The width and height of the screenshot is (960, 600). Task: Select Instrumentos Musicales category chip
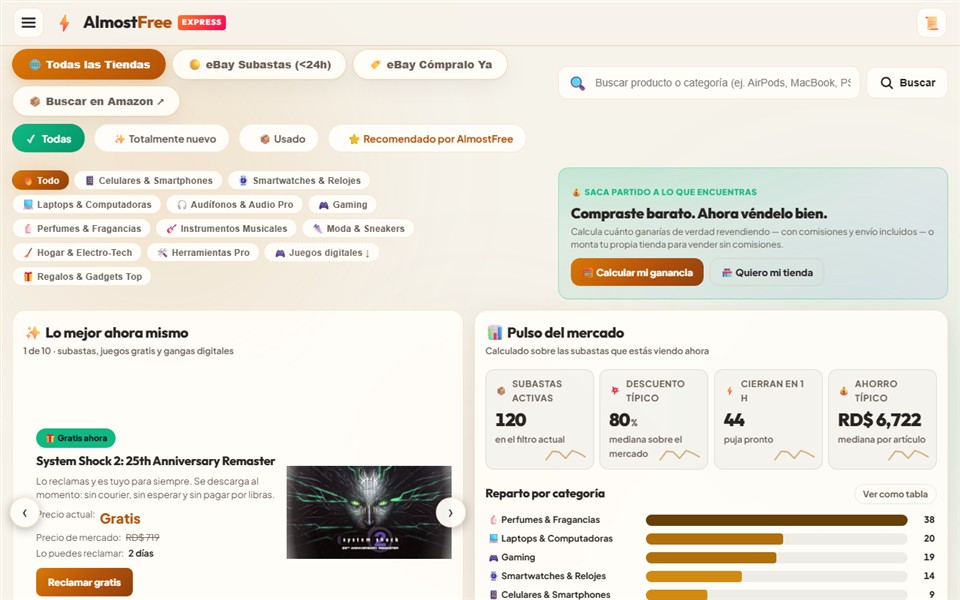pyautogui.click(x=226, y=228)
